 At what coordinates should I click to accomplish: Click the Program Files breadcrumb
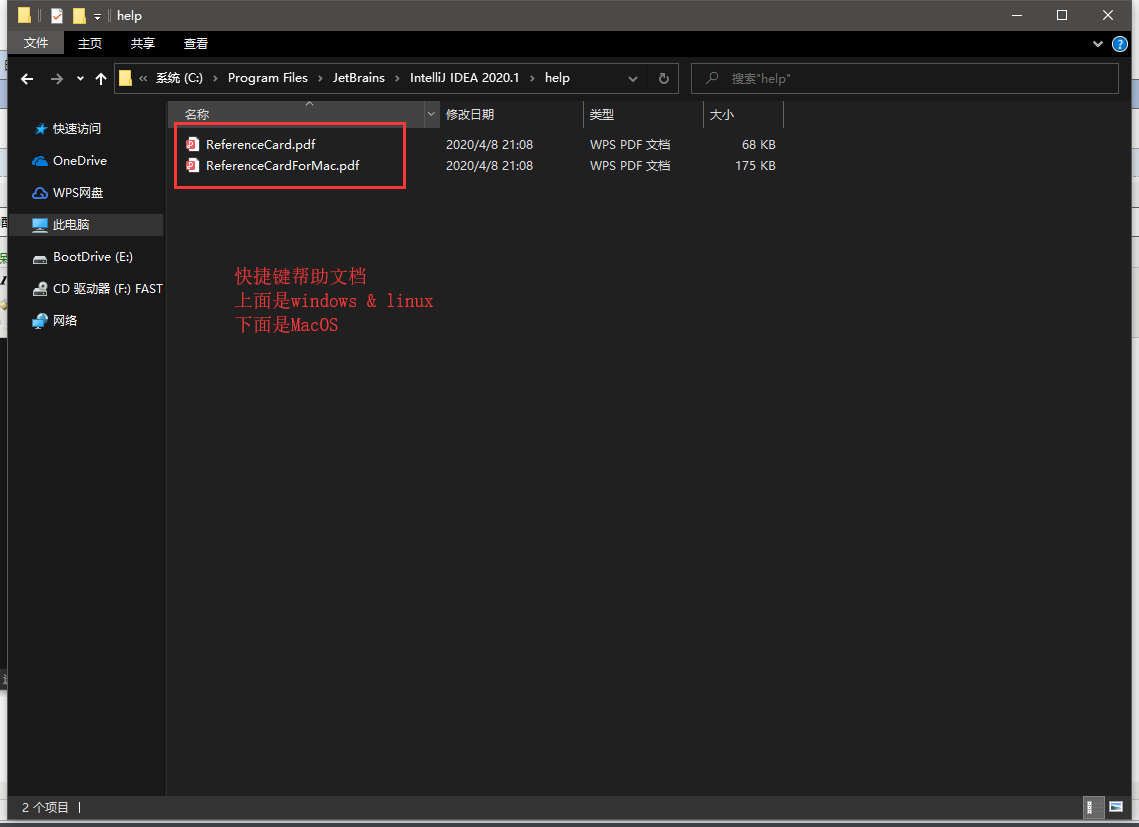pyautogui.click(x=267, y=78)
